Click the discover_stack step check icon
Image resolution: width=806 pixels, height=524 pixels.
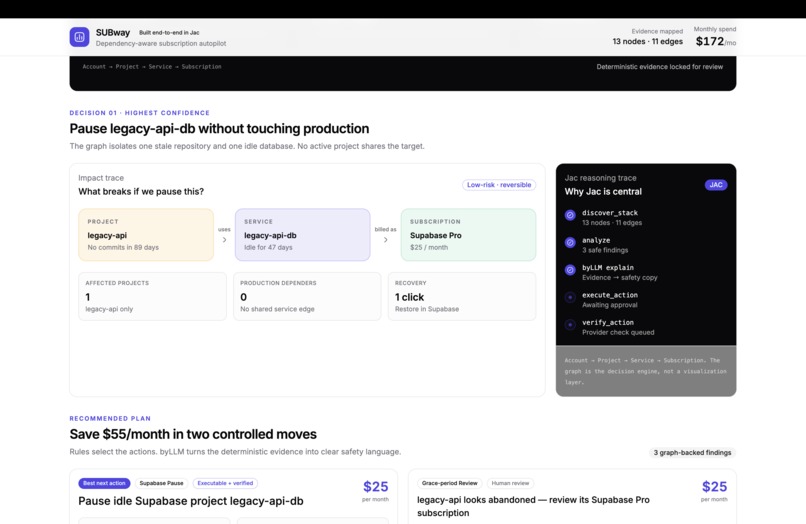[570, 215]
